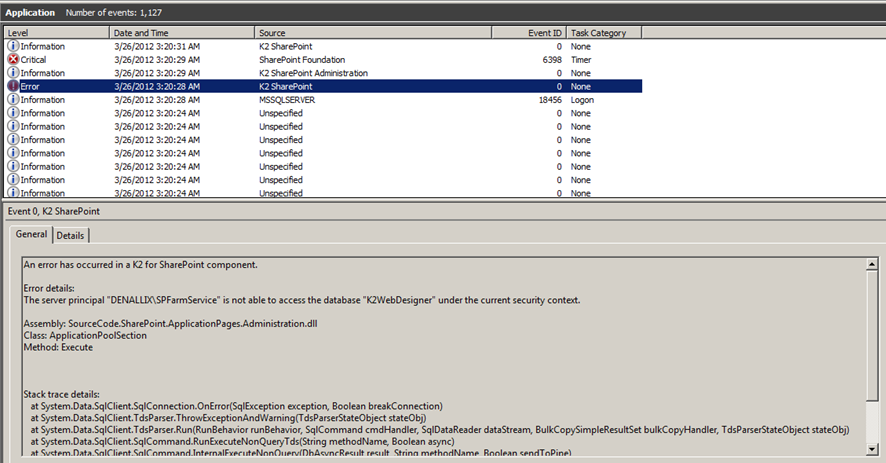Switch to the General tab
This screenshot has height=463, width=886.
click(31, 234)
